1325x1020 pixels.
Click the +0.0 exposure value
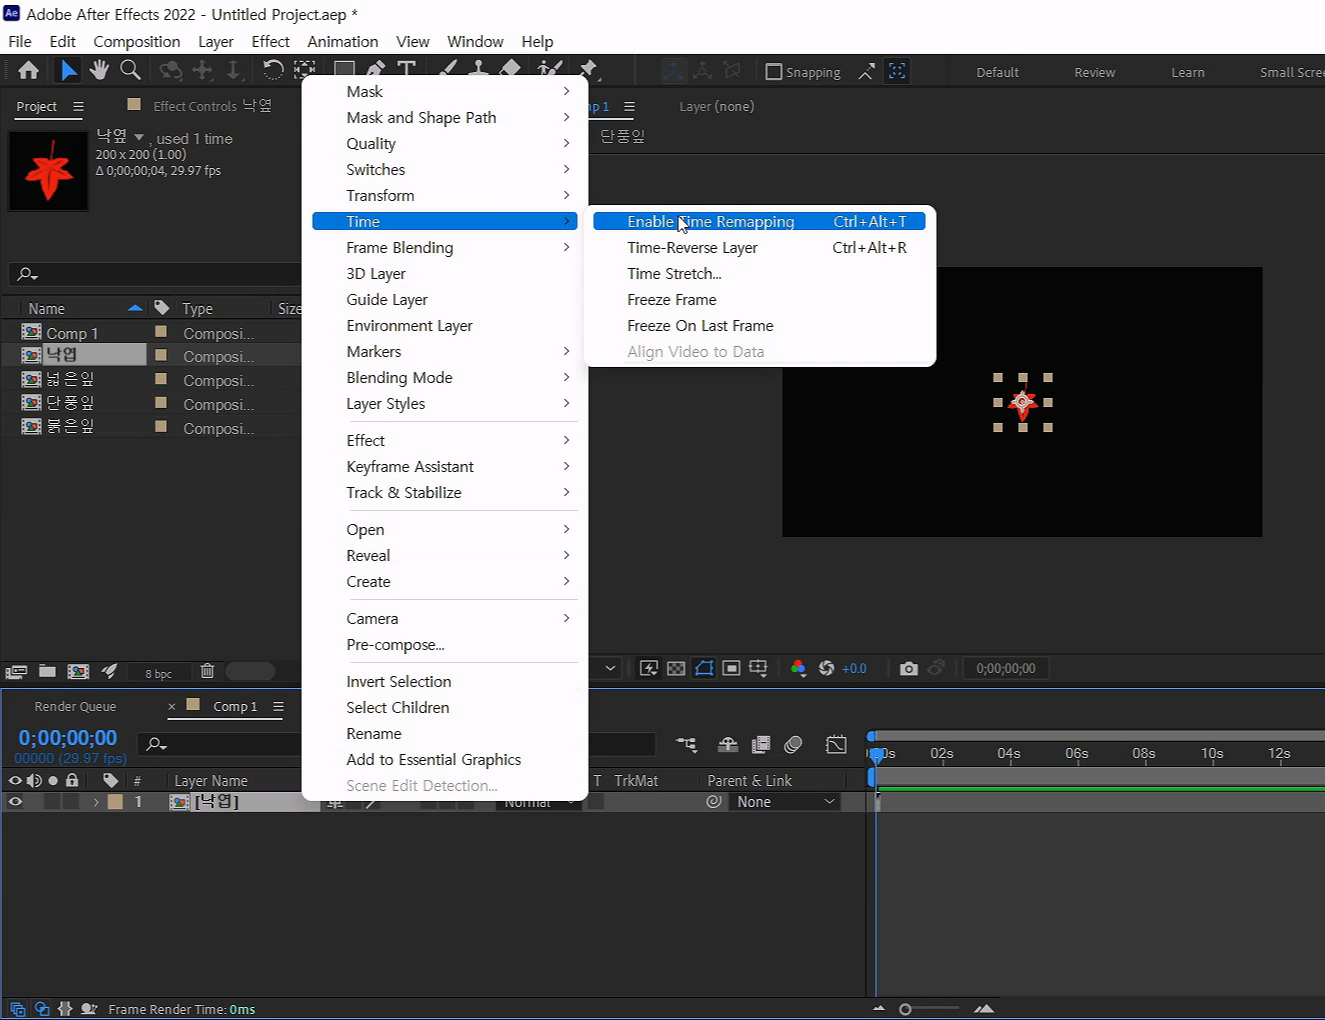point(854,668)
